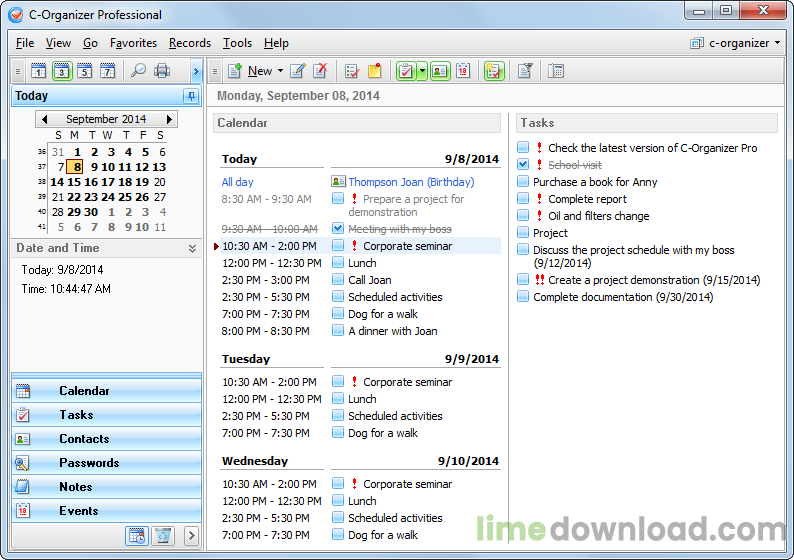The width and height of the screenshot is (794, 560).
Task: Open the Favorites menu
Action: 133,43
